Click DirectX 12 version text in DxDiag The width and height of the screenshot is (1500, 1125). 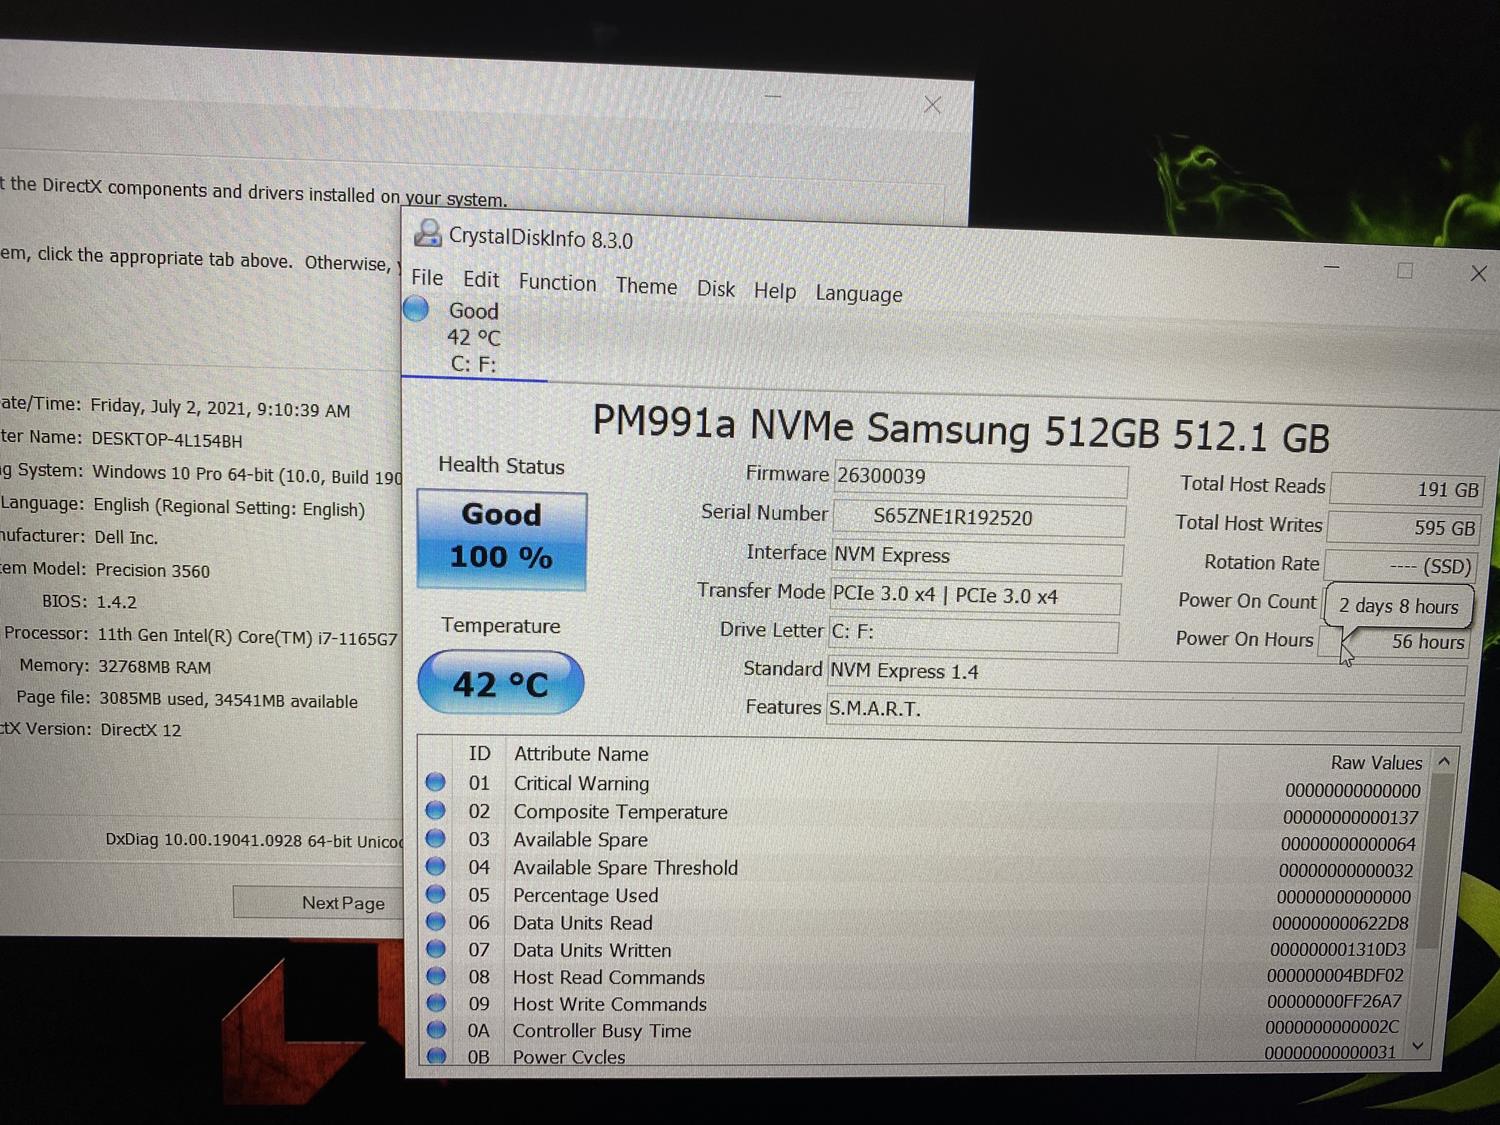(140, 730)
